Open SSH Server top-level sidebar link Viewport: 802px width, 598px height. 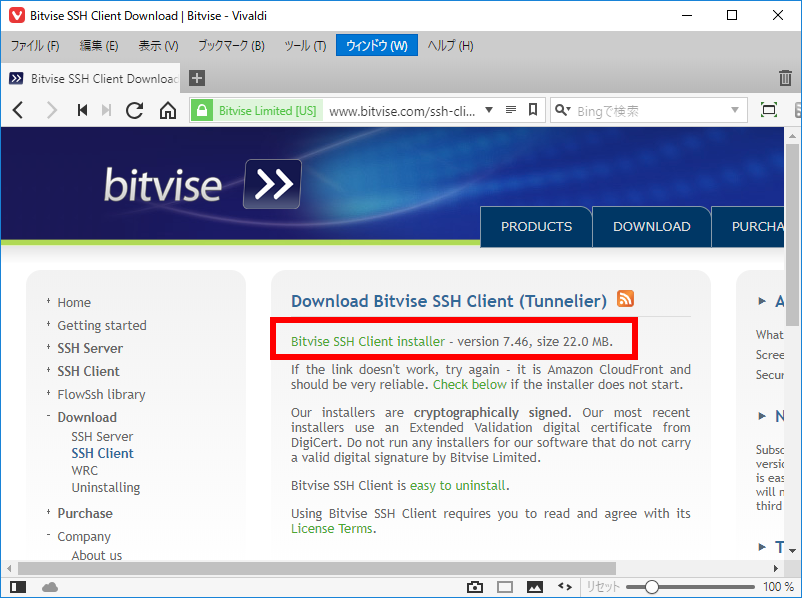(x=90, y=348)
